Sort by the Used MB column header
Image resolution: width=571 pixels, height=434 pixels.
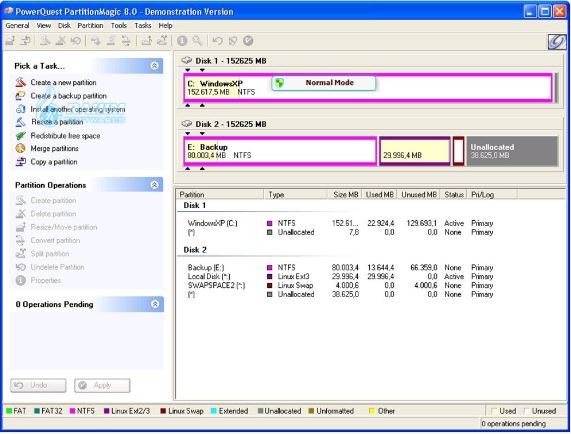379,194
